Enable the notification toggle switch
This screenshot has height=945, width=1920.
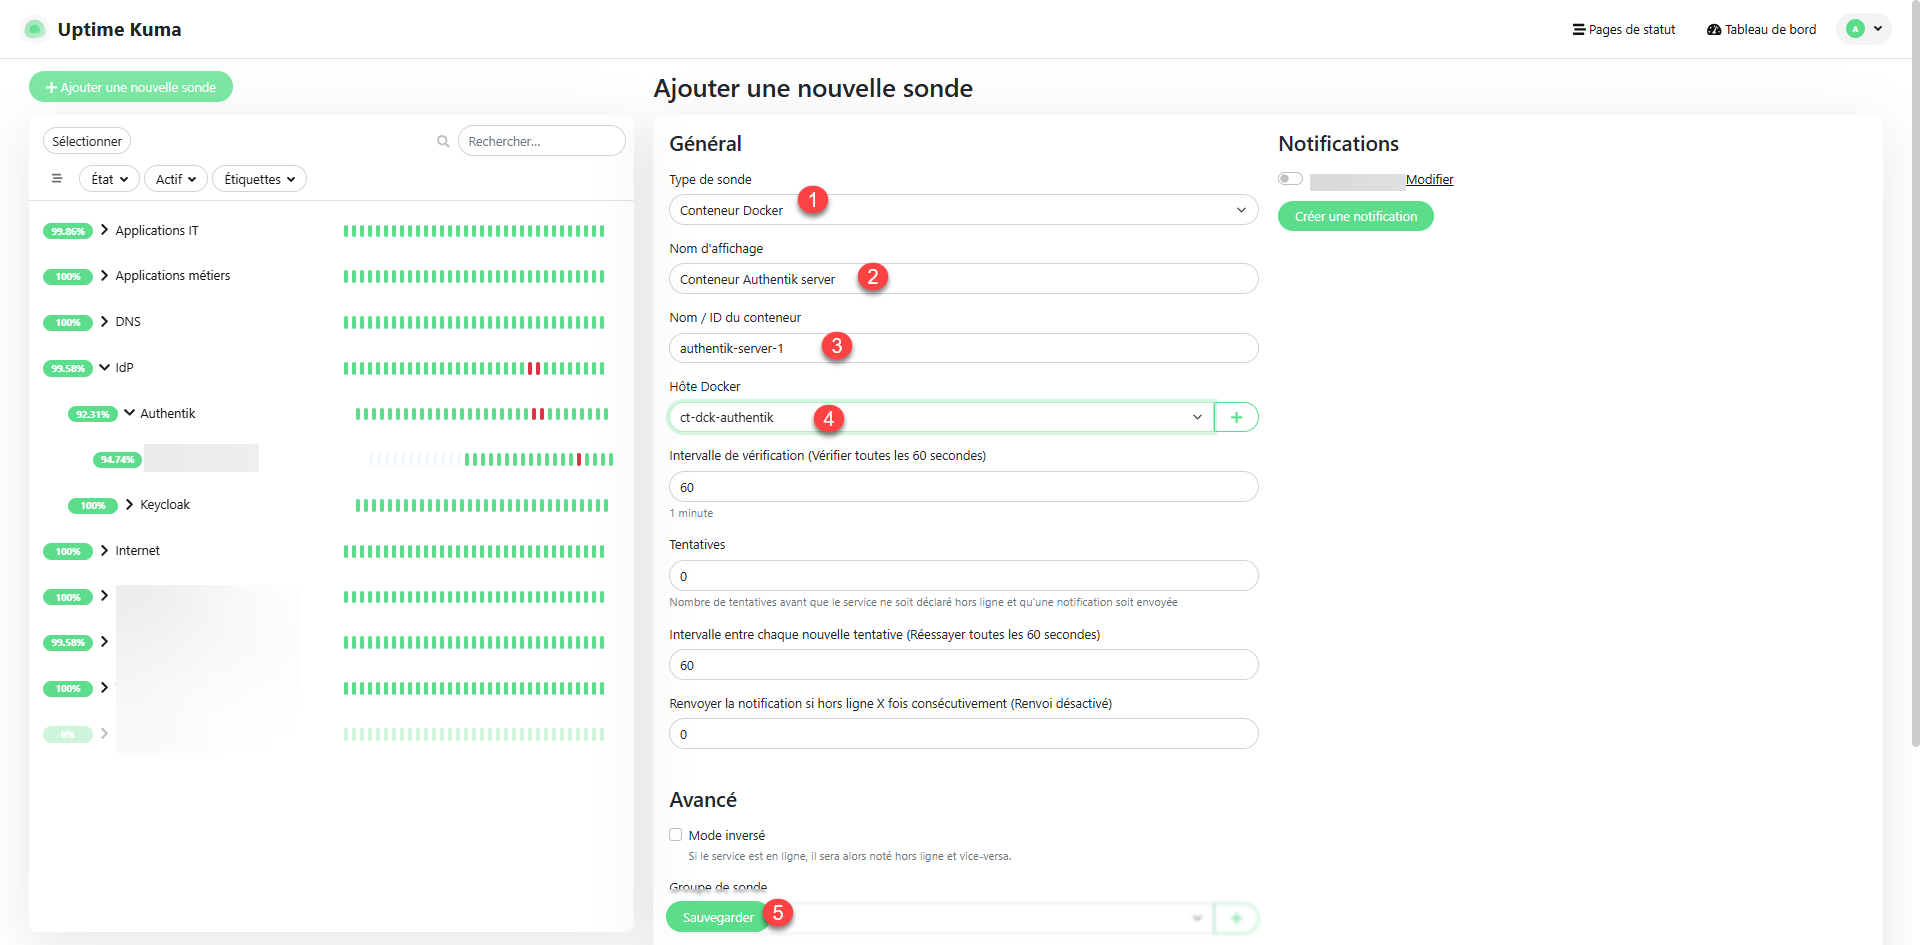click(x=1290, y=179)
